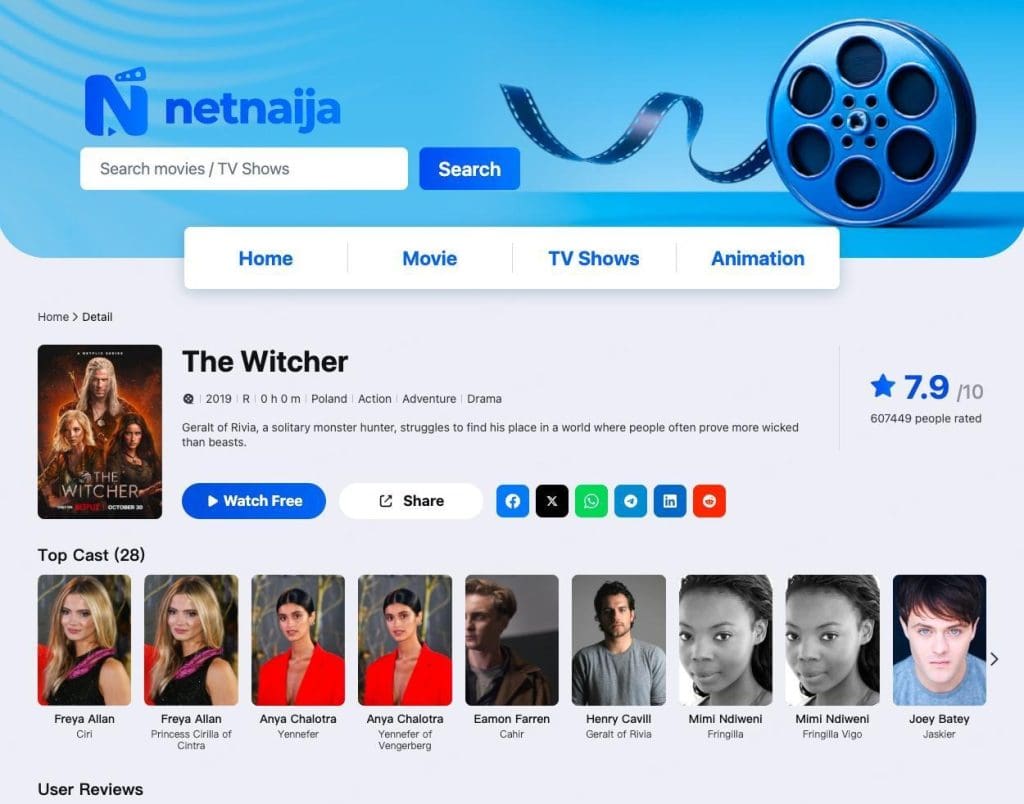Show next cast members with arrow
Screen dimensions: 1024x804
click(x=994, y=659)
